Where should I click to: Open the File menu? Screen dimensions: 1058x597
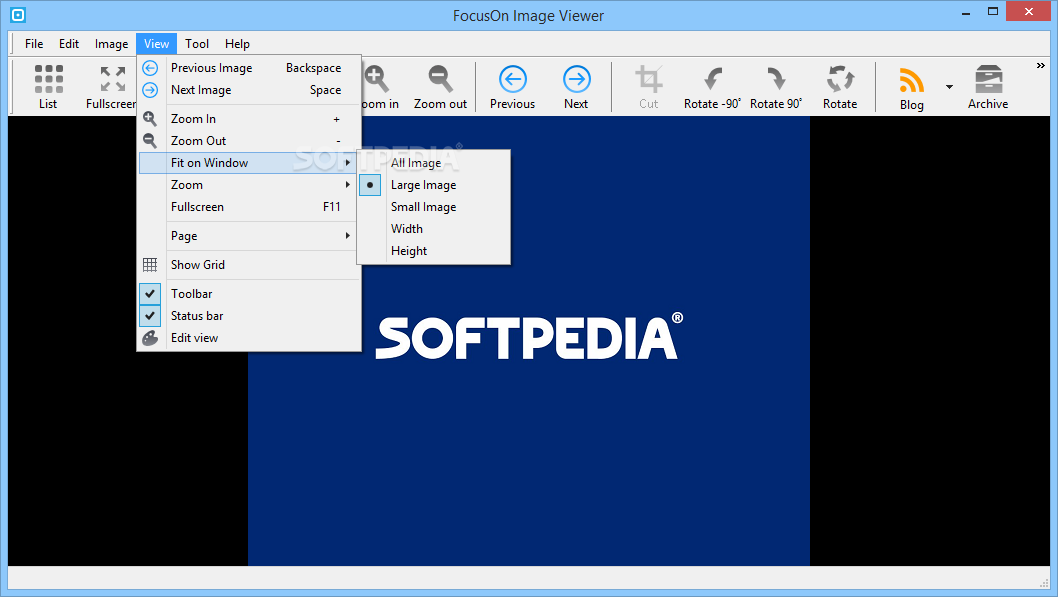(34, 43)
